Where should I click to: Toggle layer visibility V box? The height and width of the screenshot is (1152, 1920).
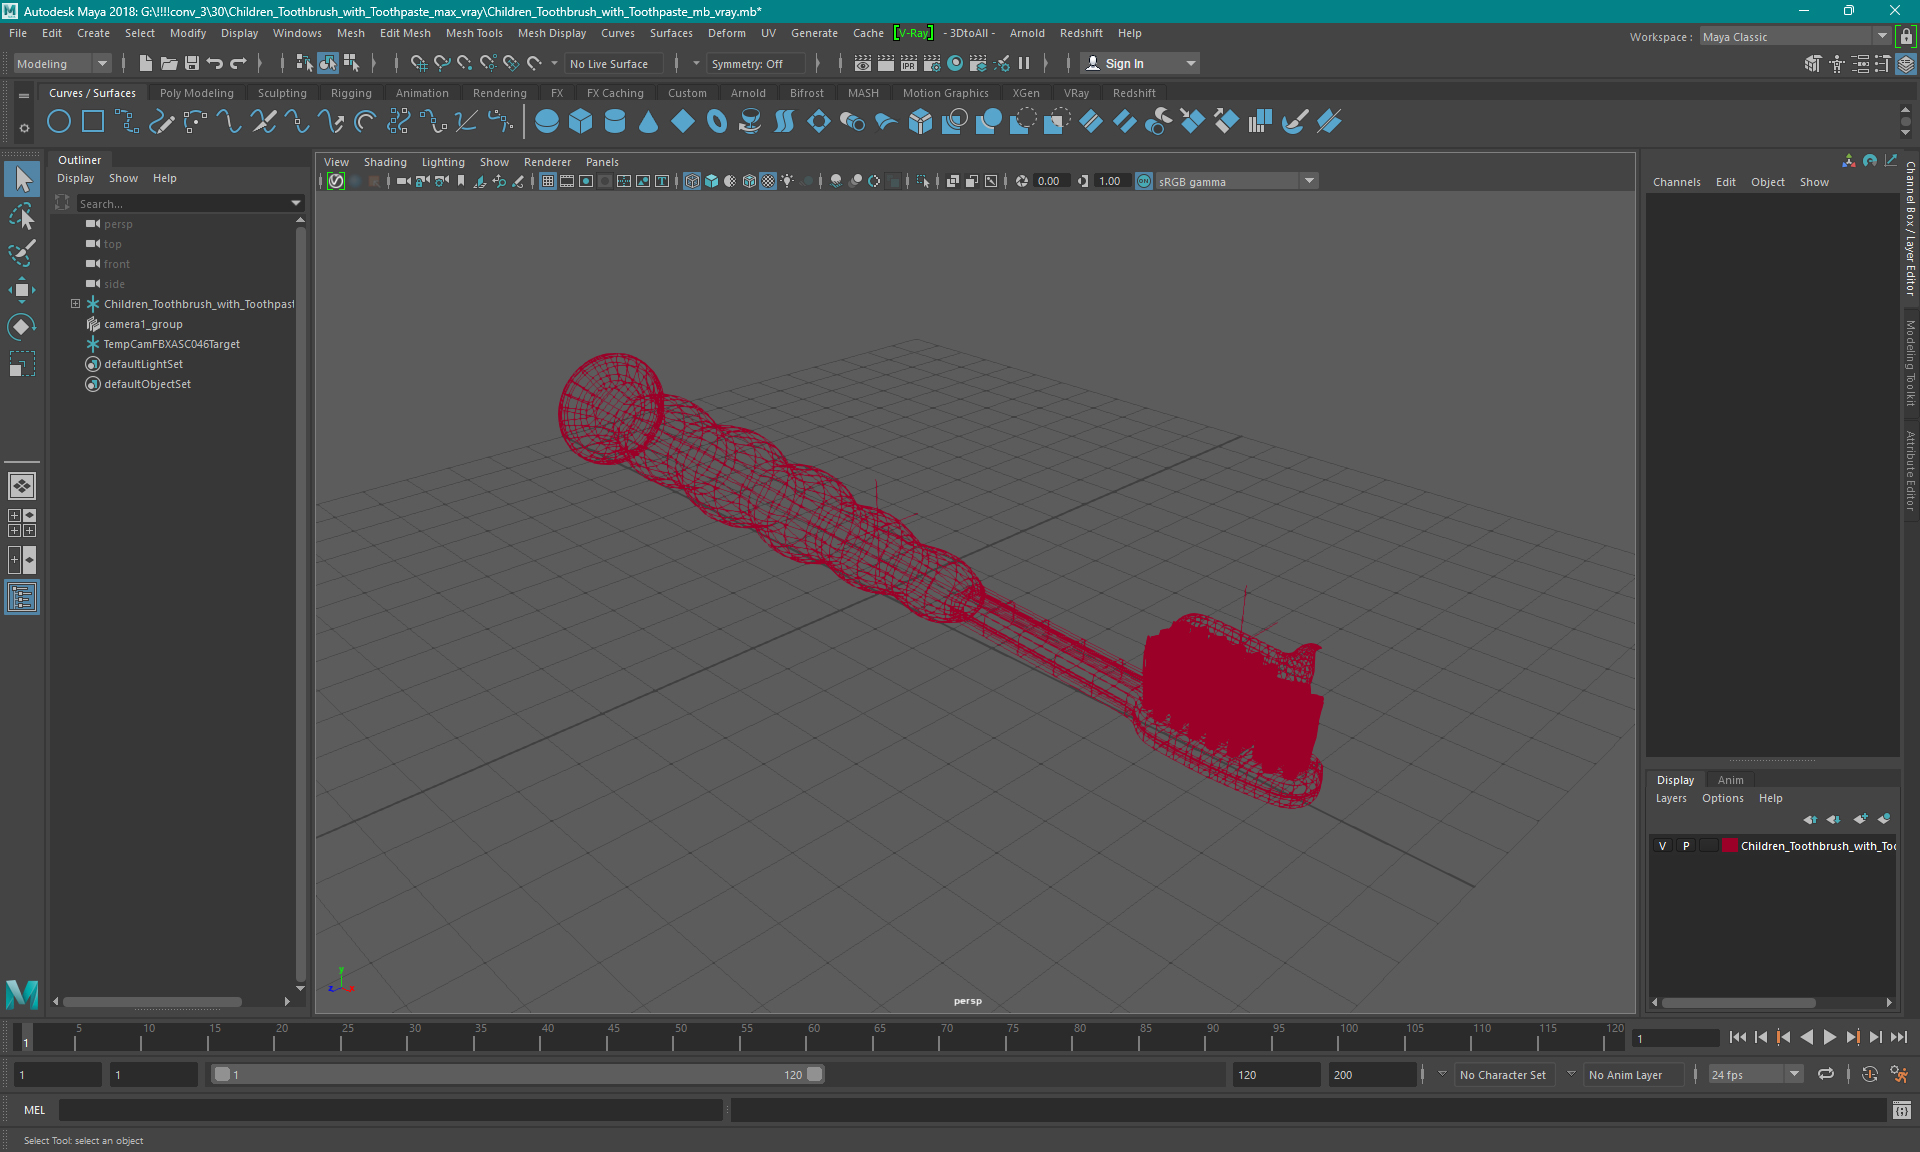pos(1663,846)
